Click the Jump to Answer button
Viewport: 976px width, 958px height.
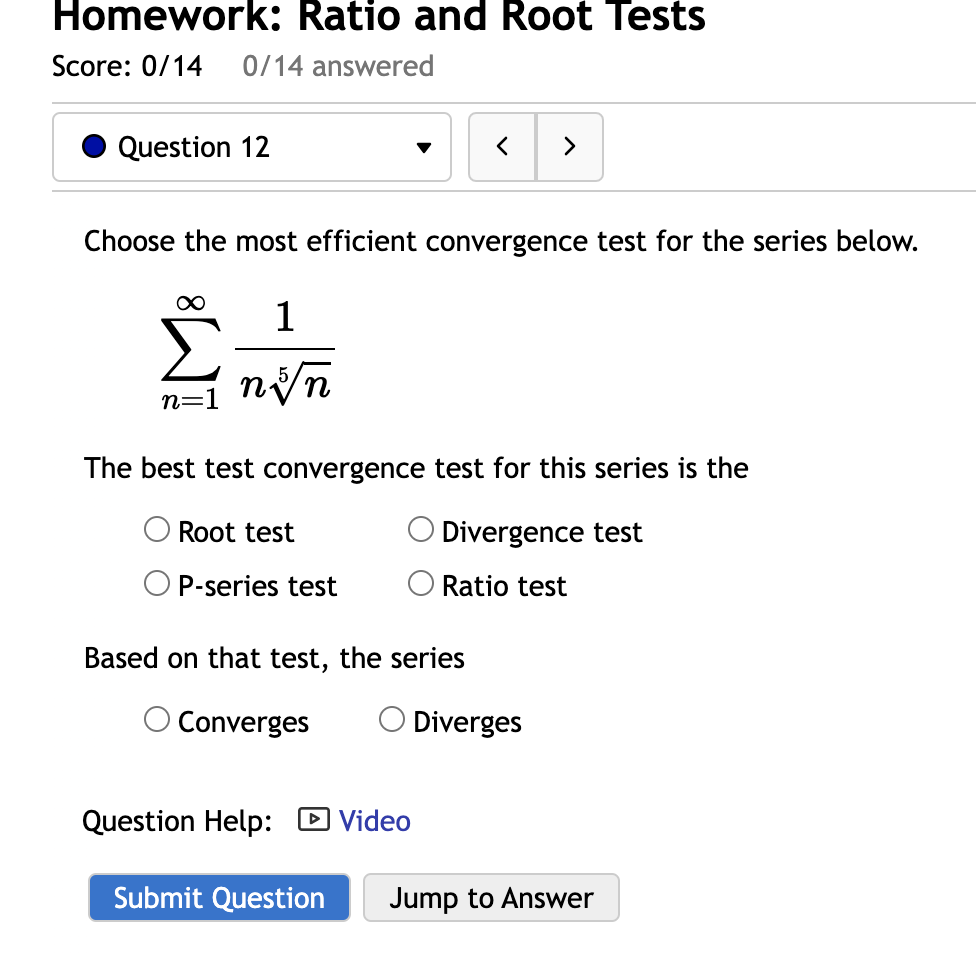(491, 897)
